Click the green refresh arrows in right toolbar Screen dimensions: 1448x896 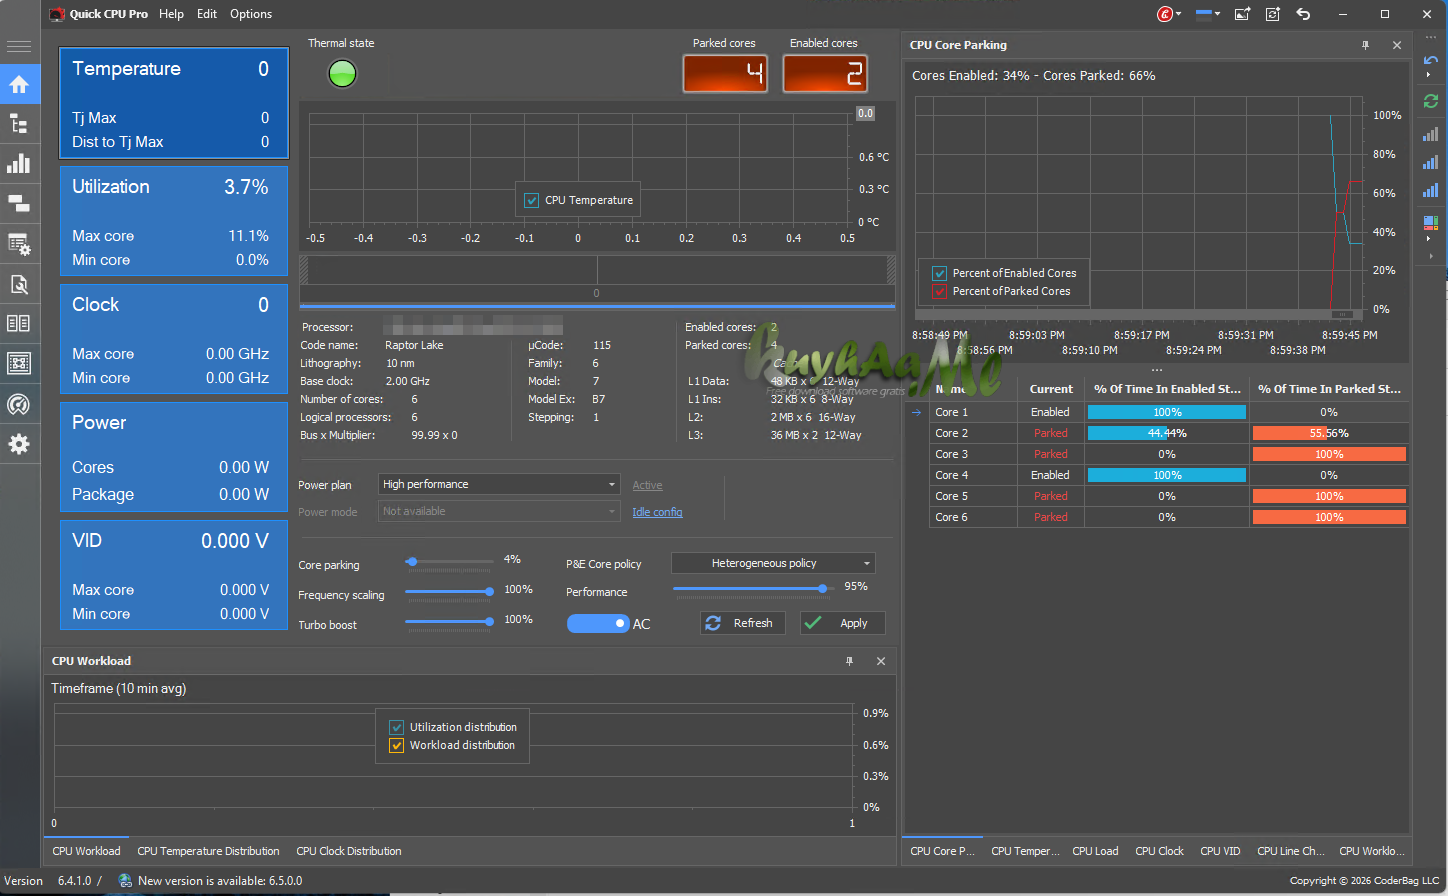click(1431, 101)
